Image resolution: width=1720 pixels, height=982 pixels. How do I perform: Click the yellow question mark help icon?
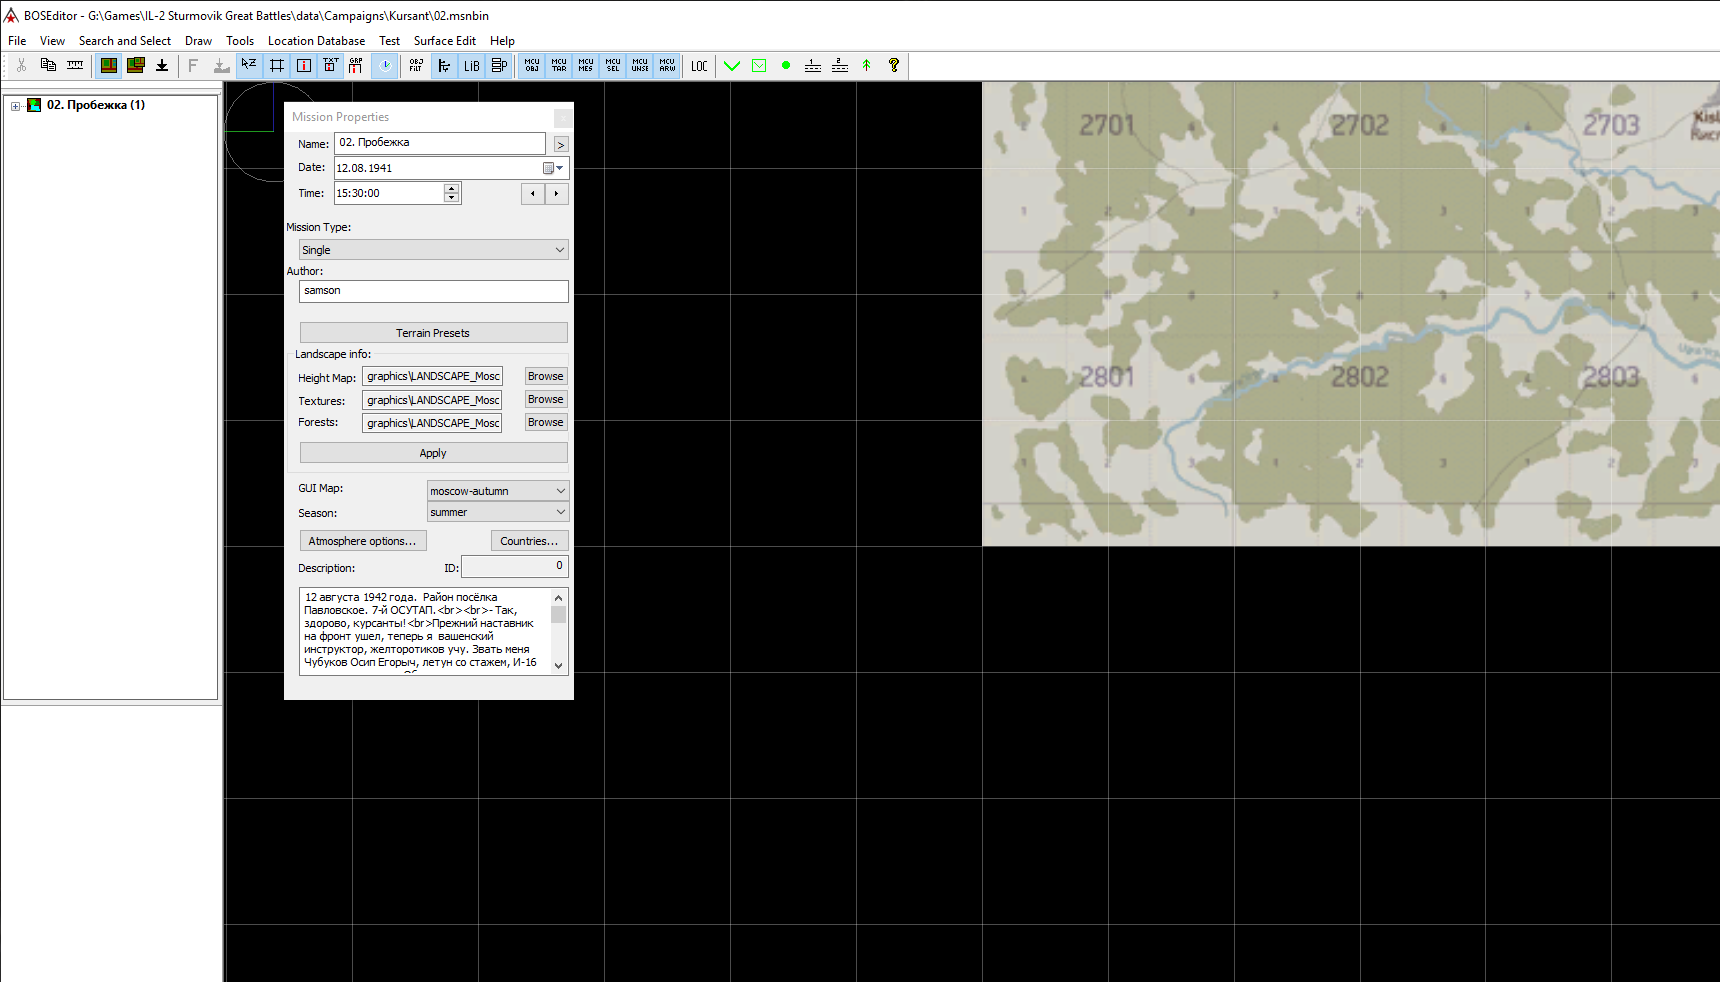[894, 66]
